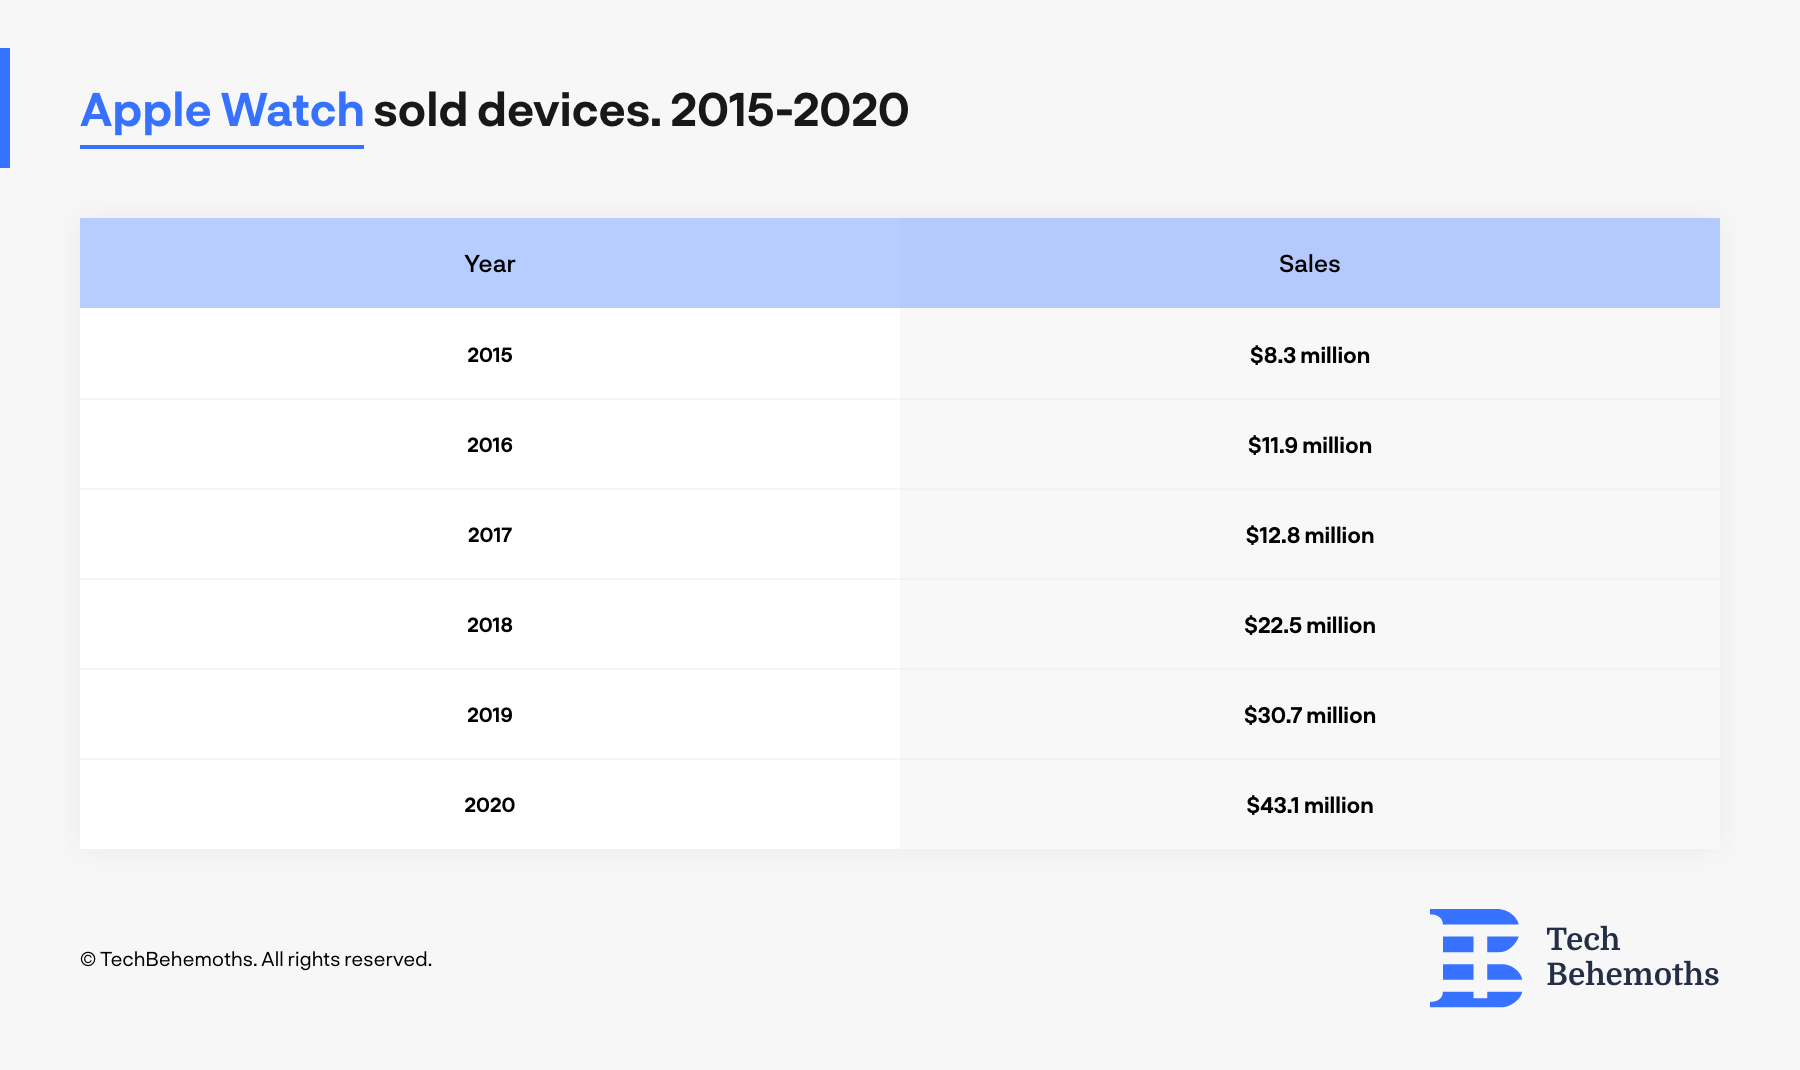Click the $12.8 million sales value

point(1310,535)
